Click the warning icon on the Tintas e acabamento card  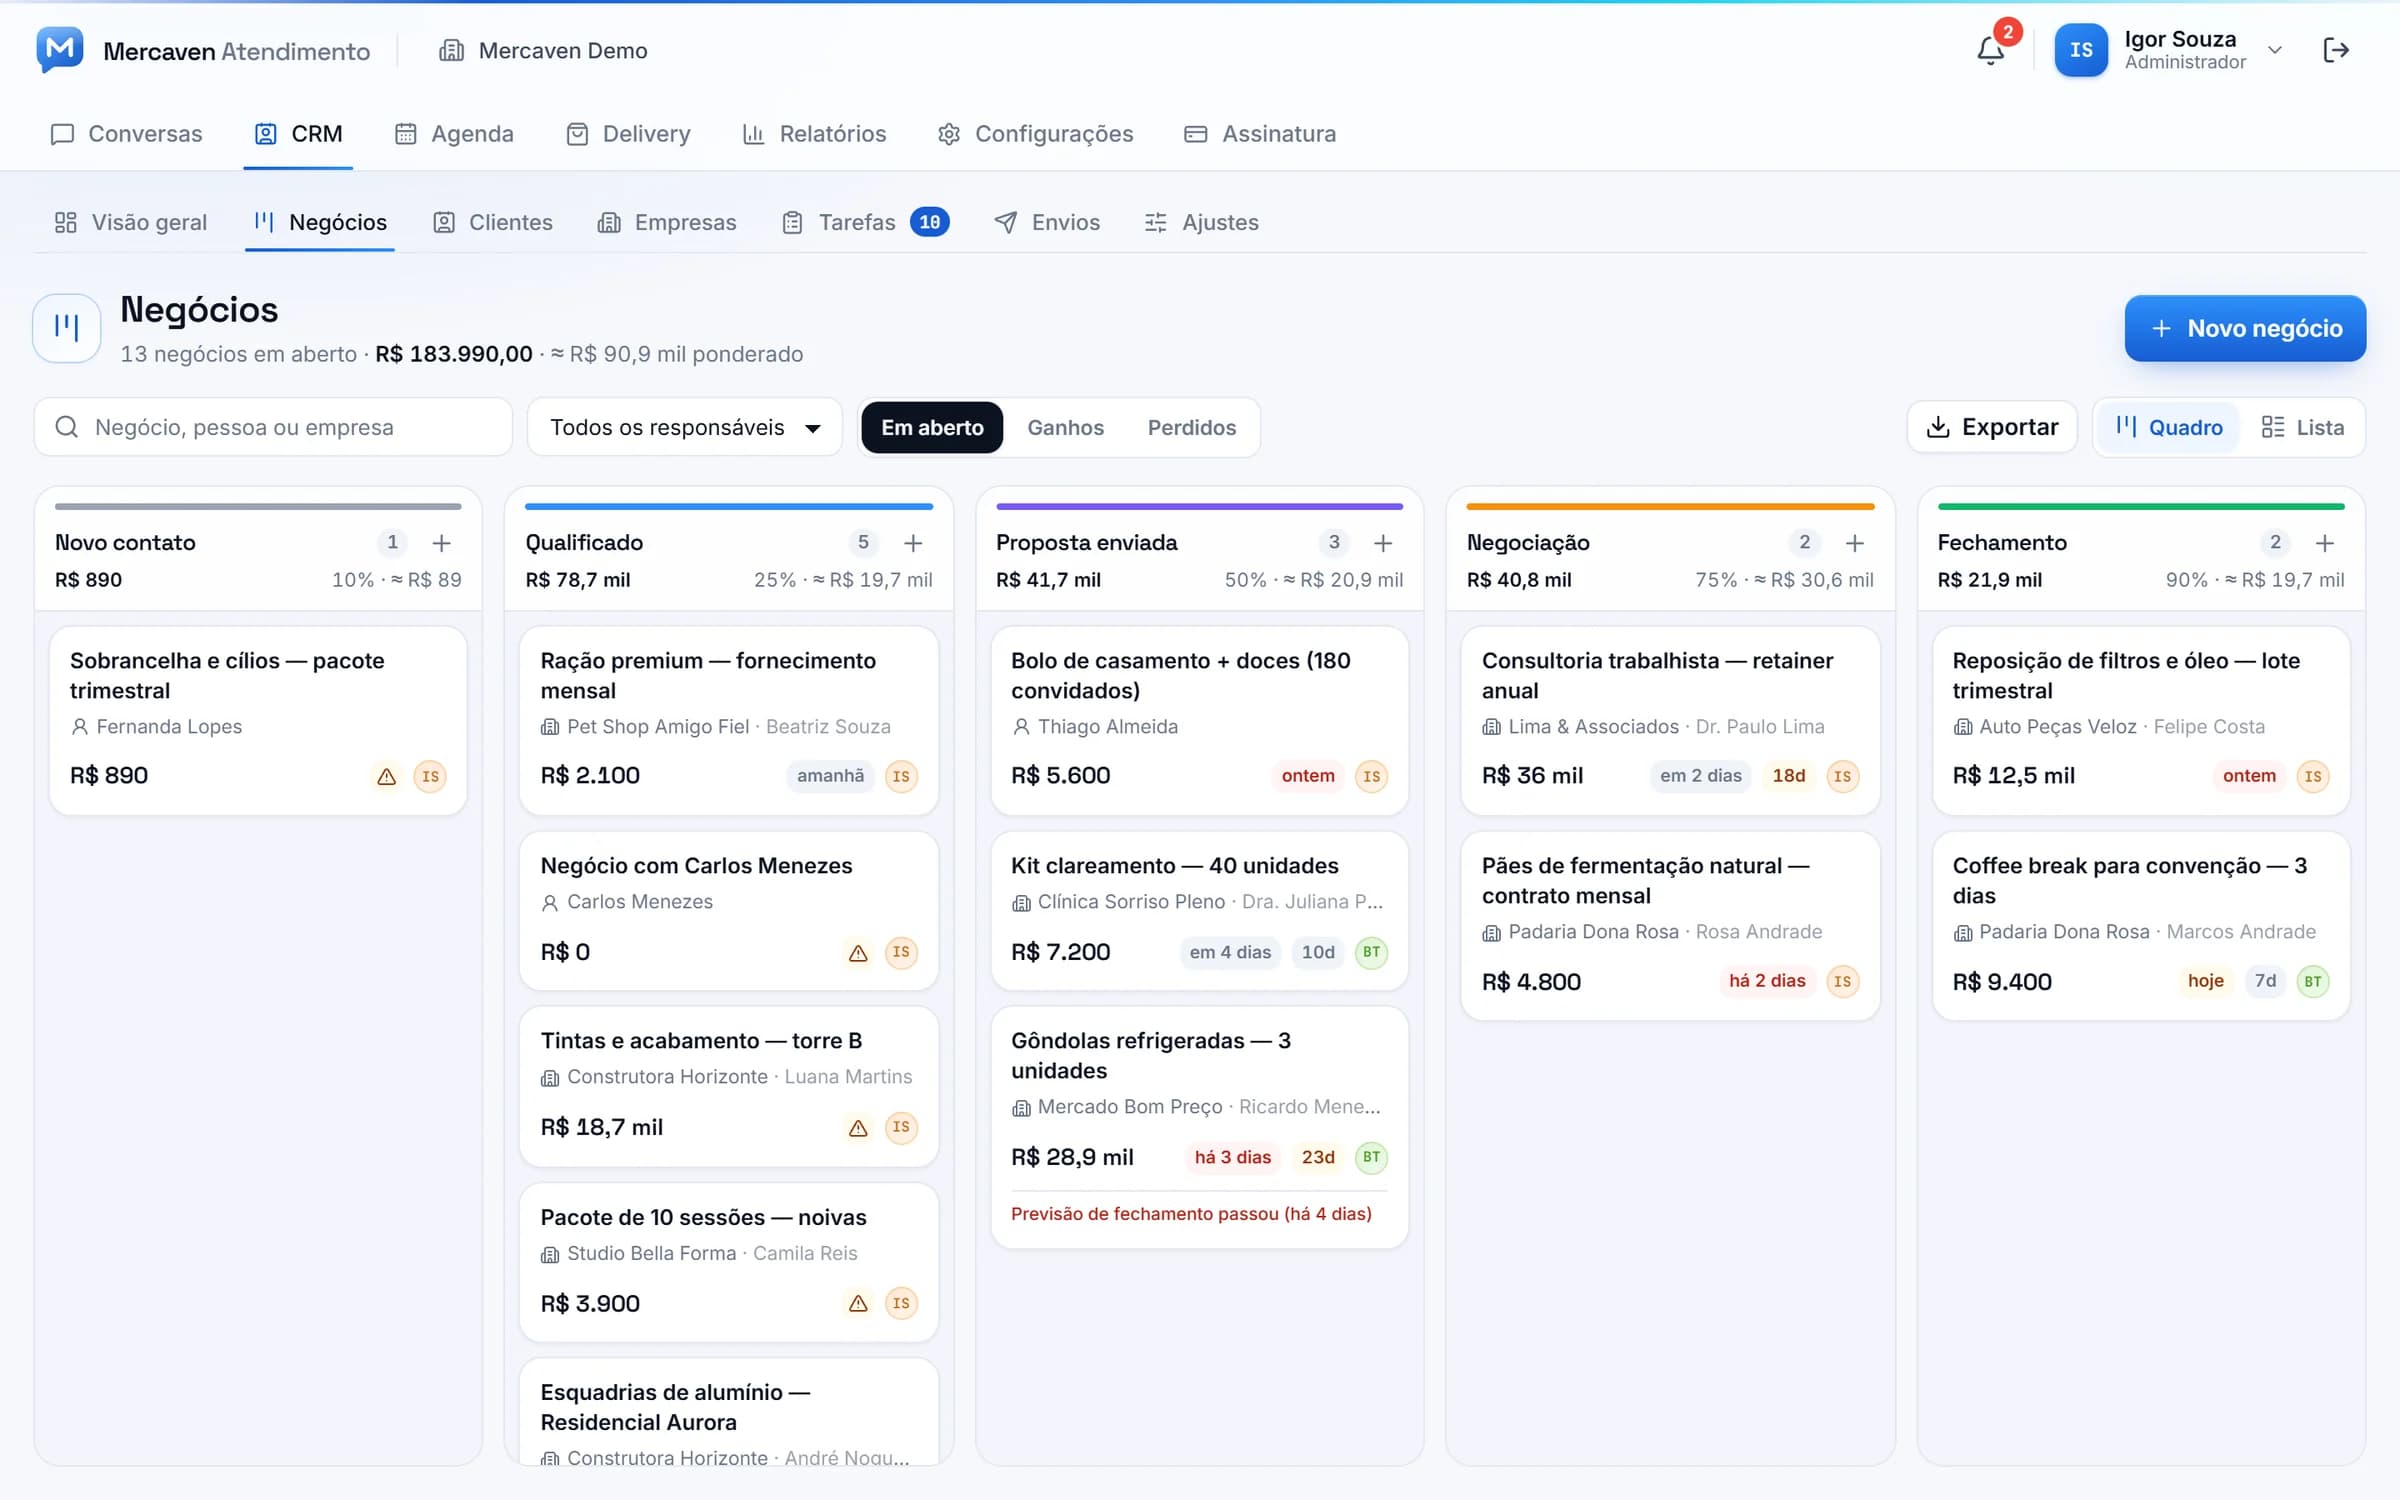pyautogui.click(x=858, y=1128)
